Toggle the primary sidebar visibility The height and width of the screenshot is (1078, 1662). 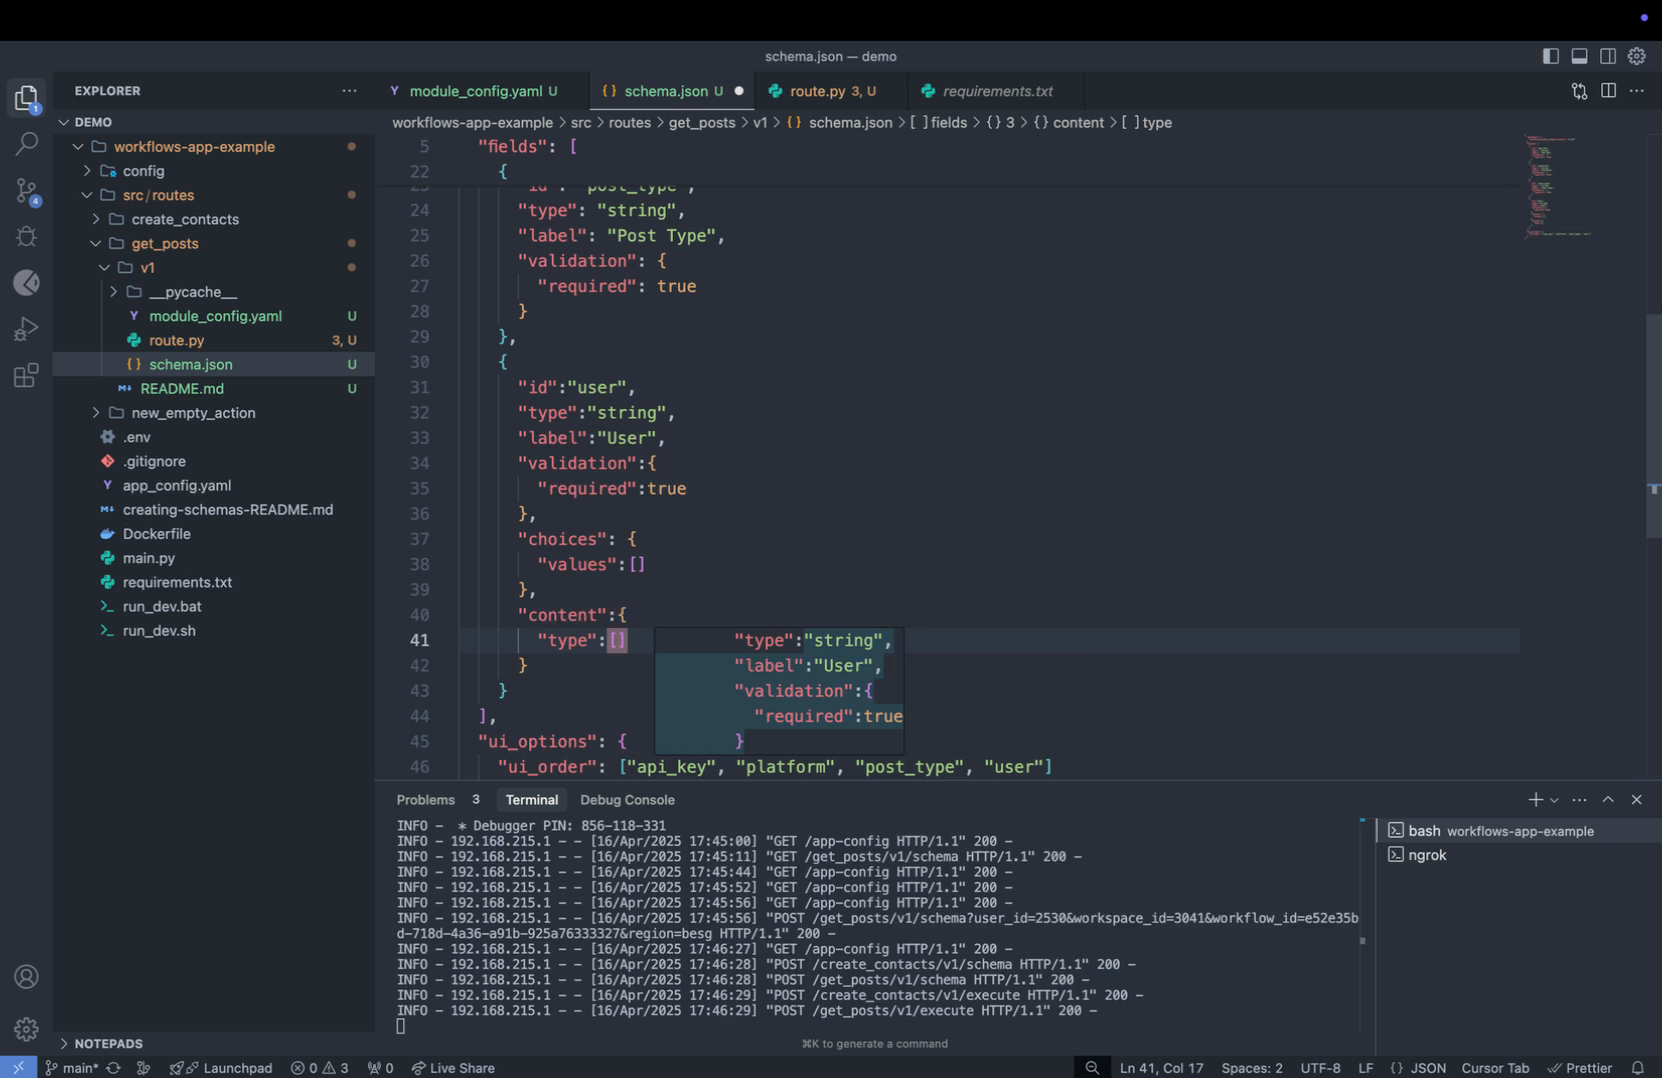(x=1550, y=57)
